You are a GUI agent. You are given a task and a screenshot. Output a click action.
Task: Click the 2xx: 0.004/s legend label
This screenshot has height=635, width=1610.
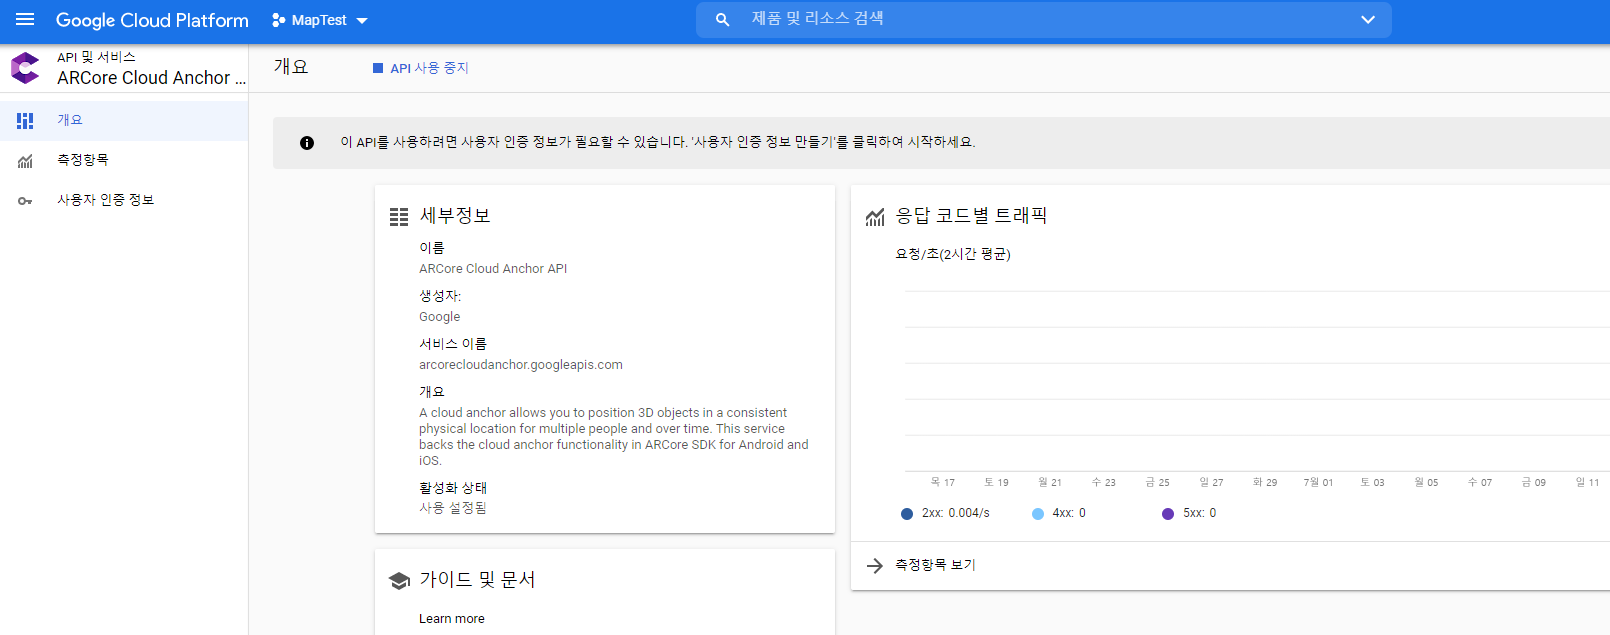[956, 513]
